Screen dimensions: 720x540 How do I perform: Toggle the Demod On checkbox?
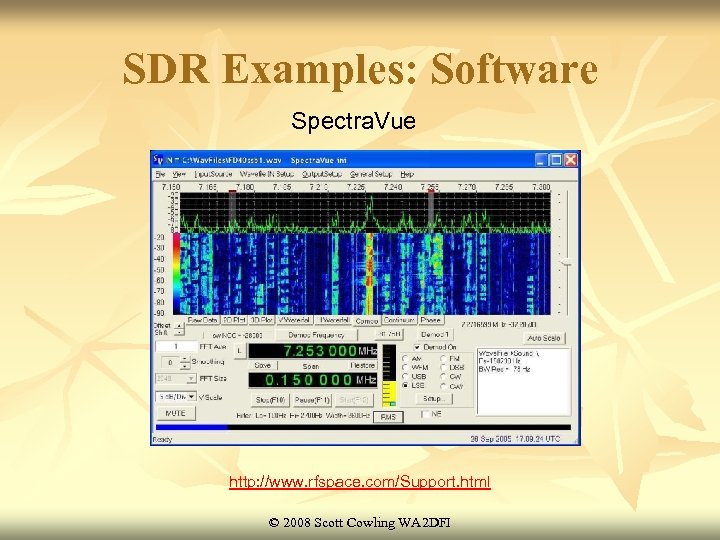pyautogui.click(x=417, y=348)
